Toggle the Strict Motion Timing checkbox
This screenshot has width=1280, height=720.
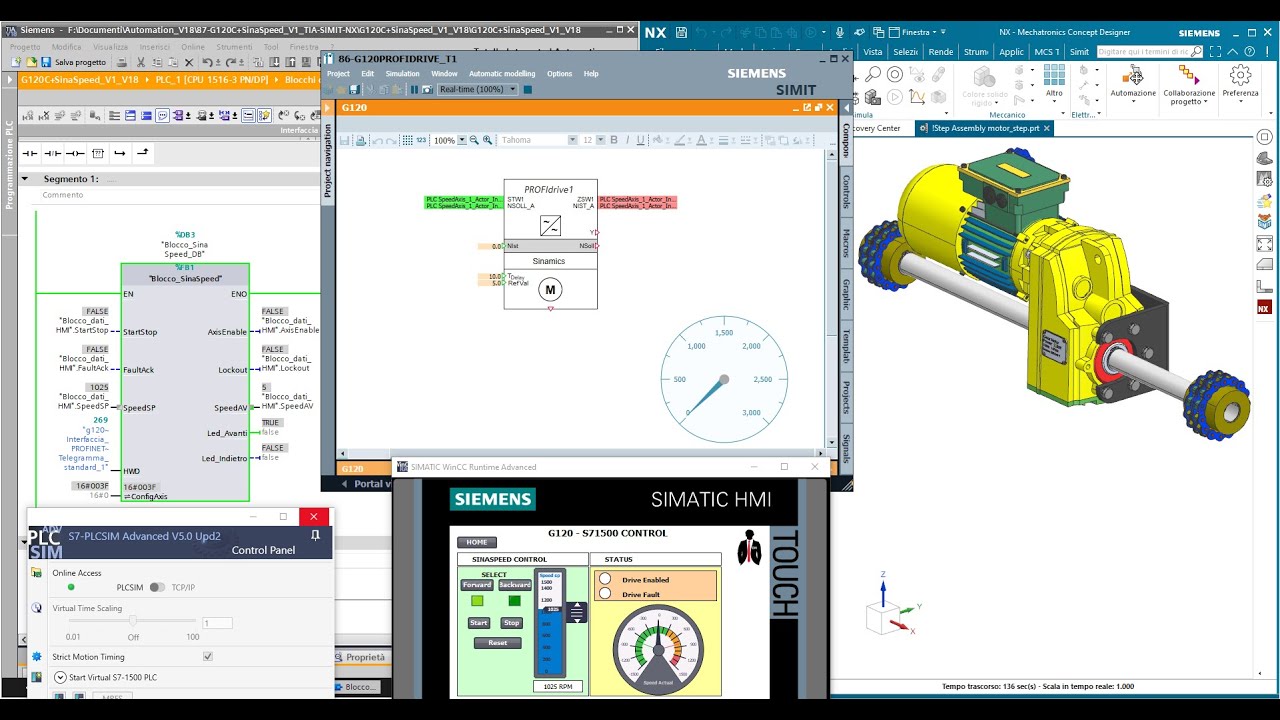(x=208, y=657)
